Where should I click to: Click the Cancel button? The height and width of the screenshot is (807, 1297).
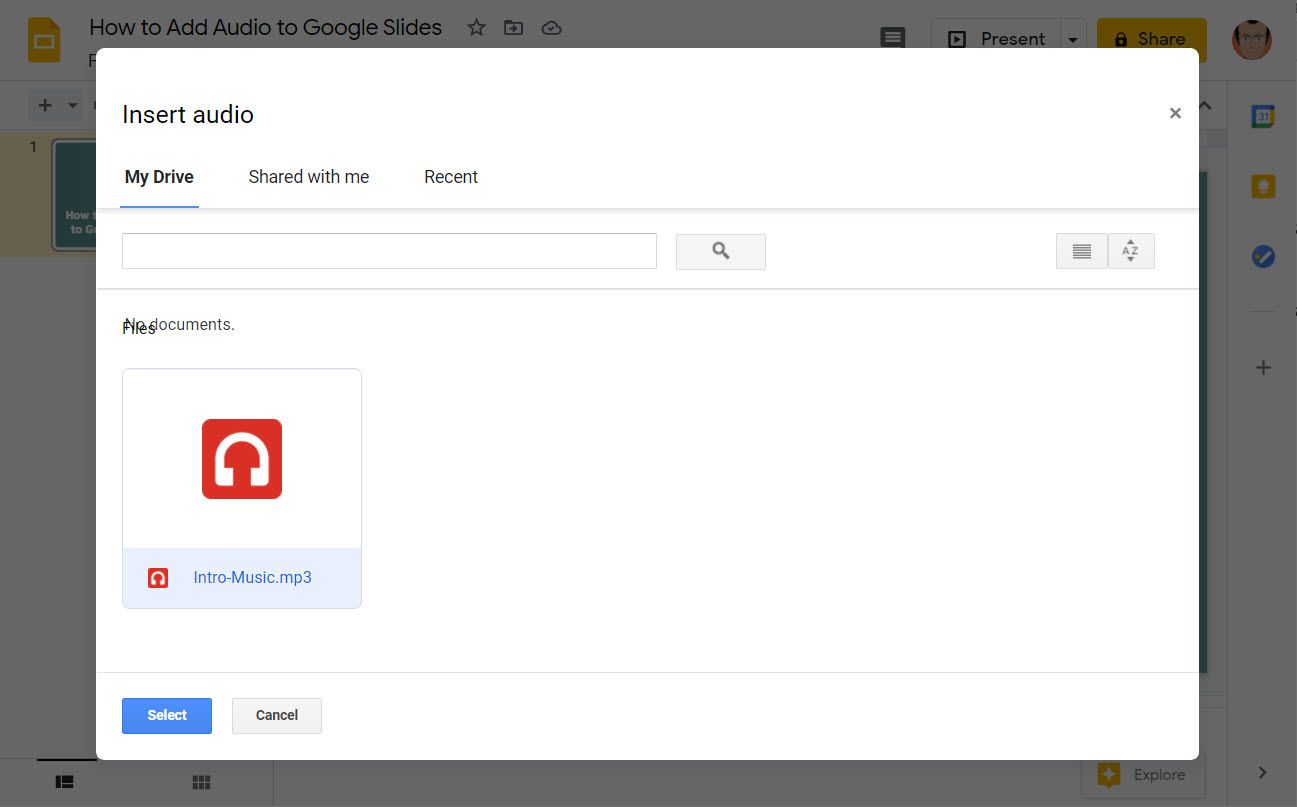pos(277,716)
